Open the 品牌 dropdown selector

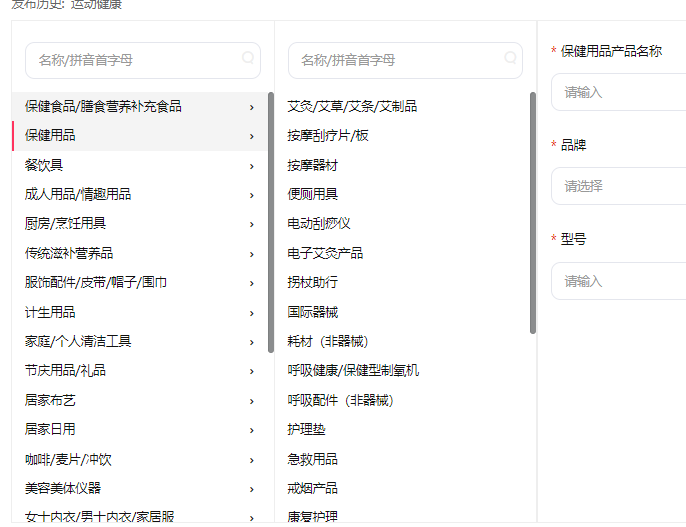click(618, 186)
